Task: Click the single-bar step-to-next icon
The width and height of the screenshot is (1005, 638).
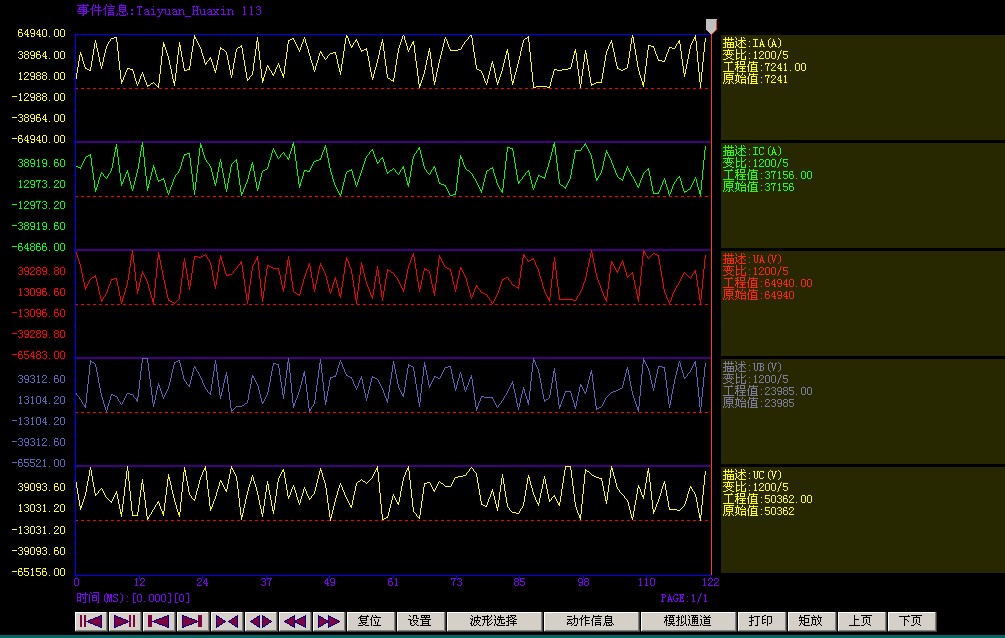Action: [192, 621]
